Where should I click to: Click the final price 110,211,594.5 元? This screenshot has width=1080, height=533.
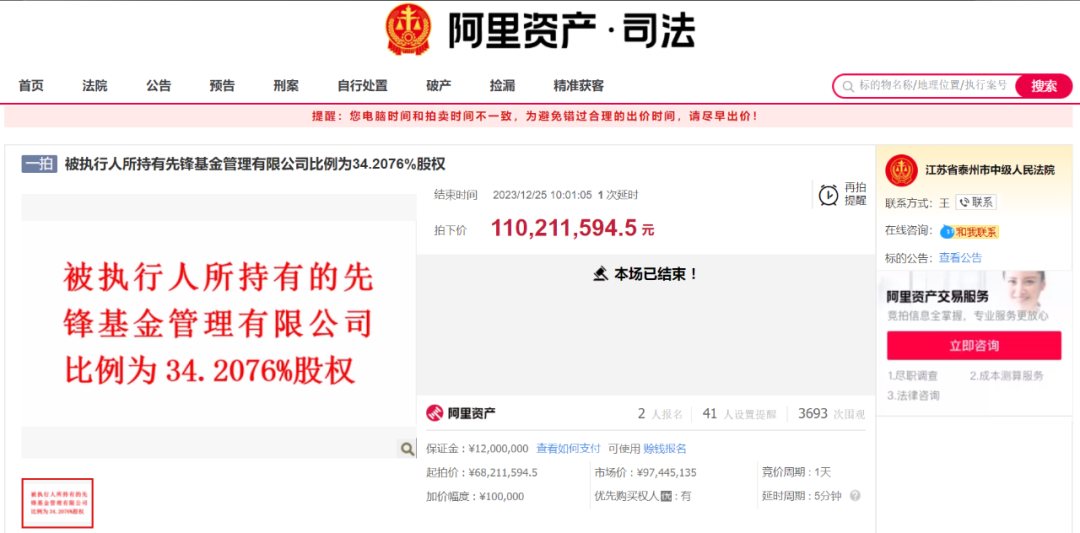coord(572,229)
